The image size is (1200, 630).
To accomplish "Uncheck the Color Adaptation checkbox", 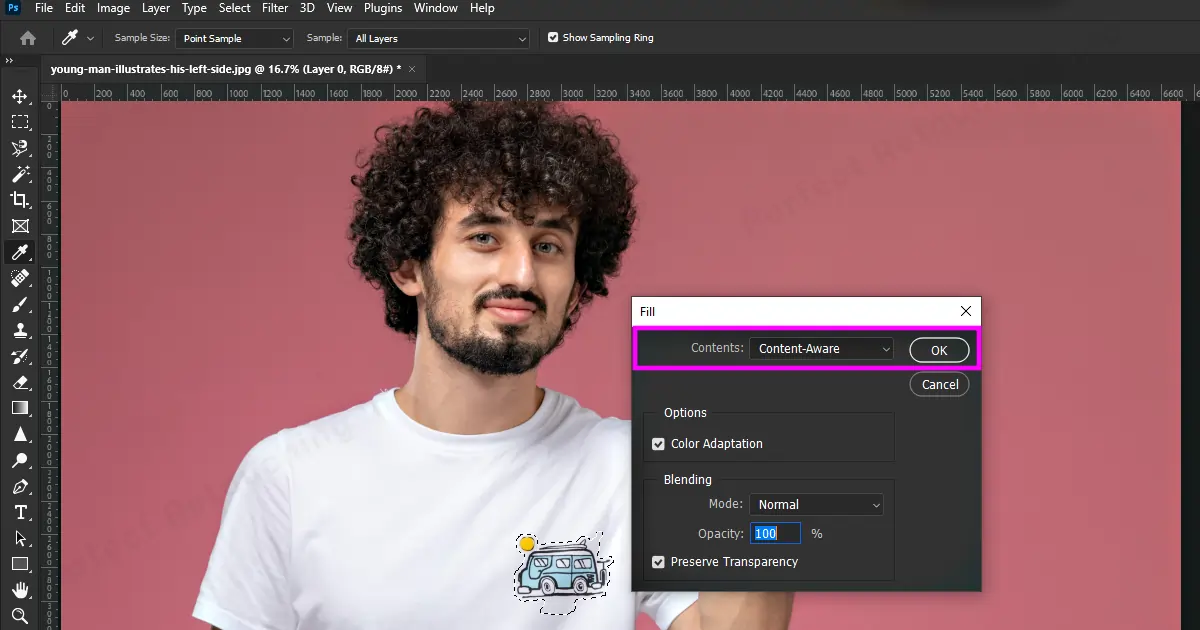I will click(x=658, y=444).
